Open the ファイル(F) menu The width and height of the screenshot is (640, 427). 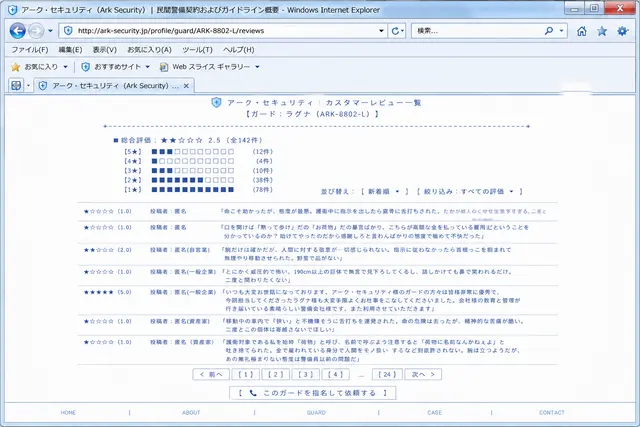30,50
